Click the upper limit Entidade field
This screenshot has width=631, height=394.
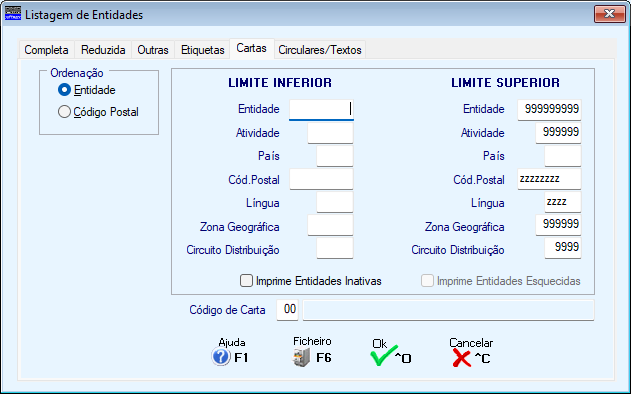pyautogui.click(x=549, y=109)
